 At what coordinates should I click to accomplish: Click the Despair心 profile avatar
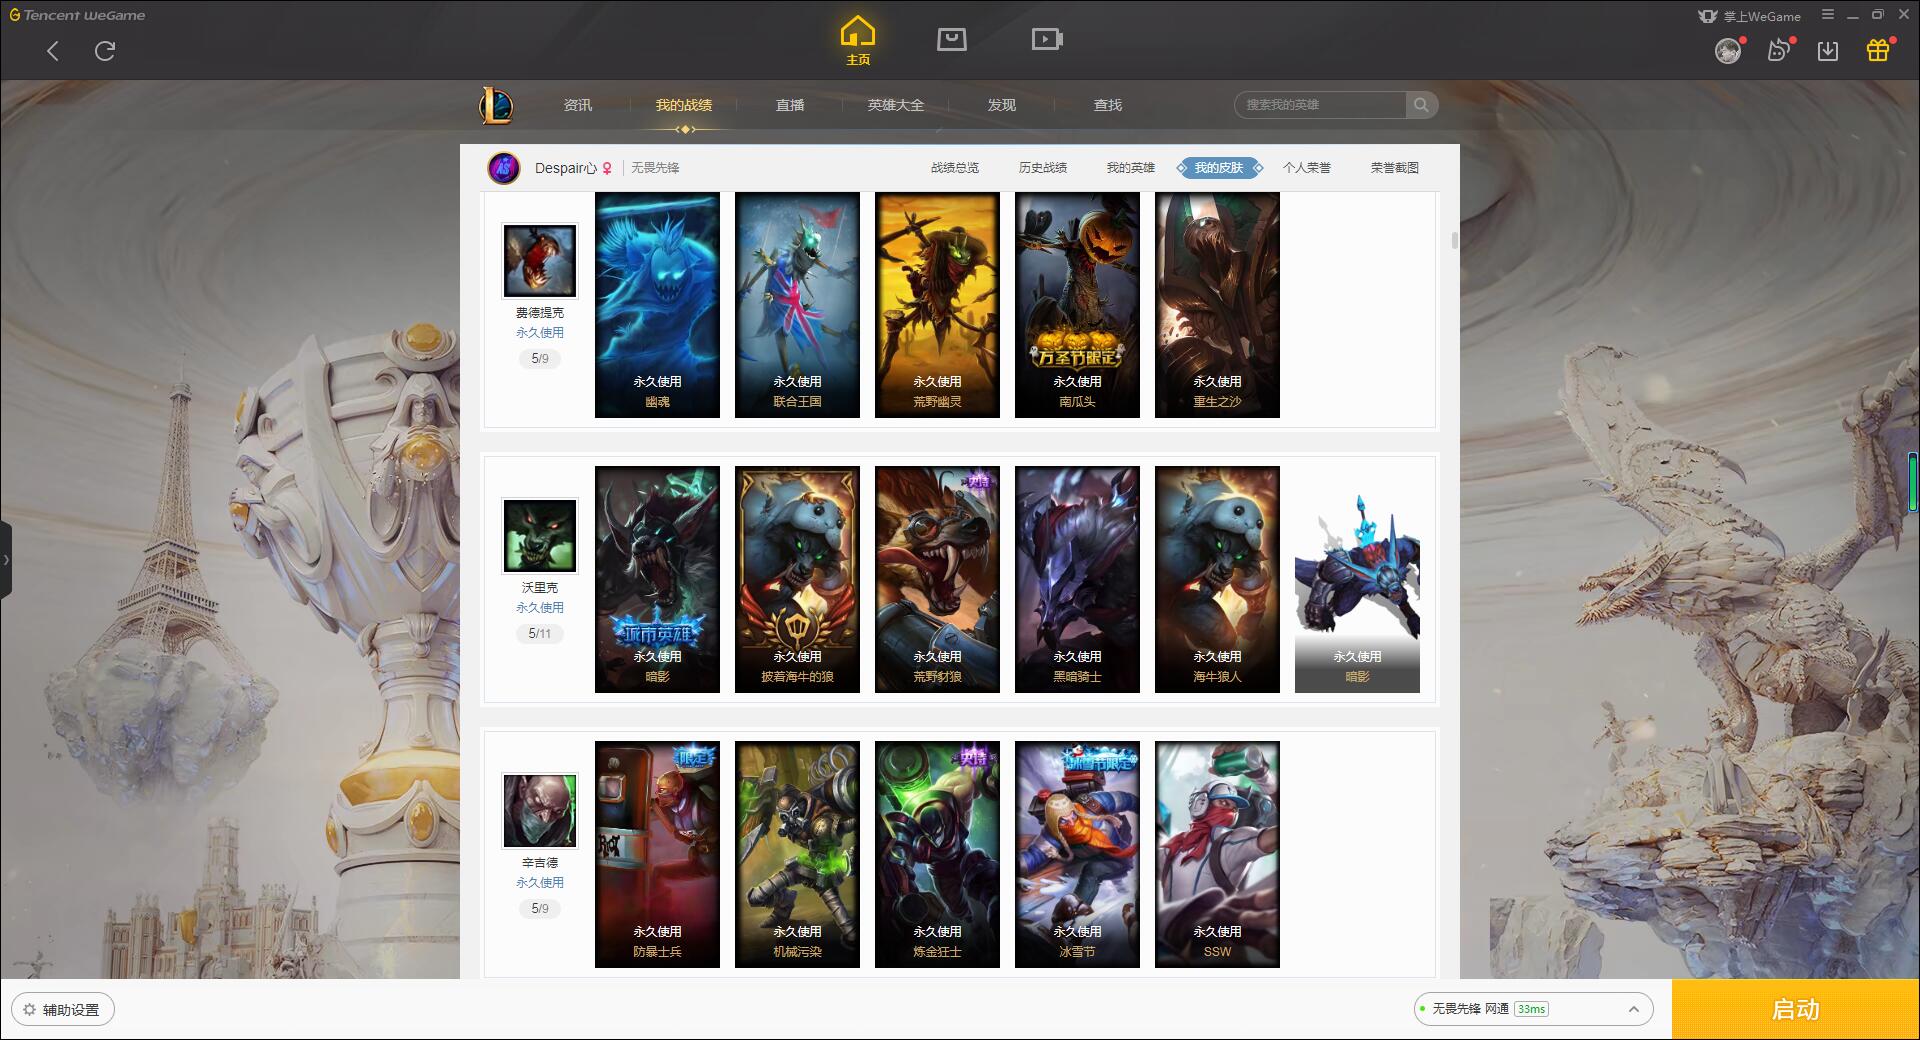tap(504, 168)
